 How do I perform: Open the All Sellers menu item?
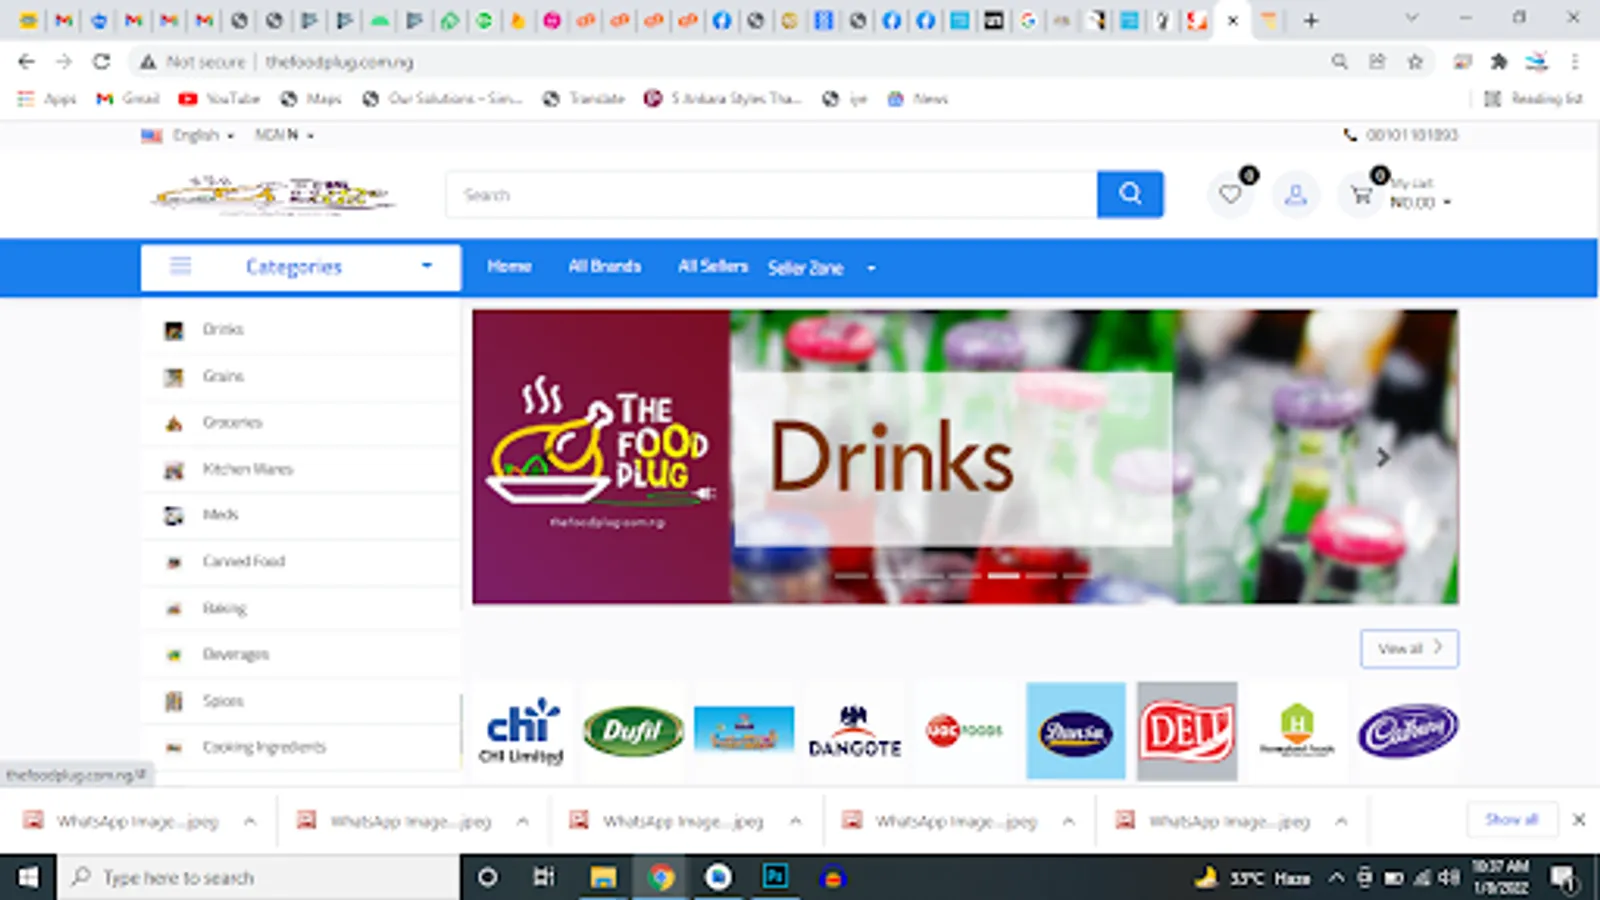tap(713, 266)
